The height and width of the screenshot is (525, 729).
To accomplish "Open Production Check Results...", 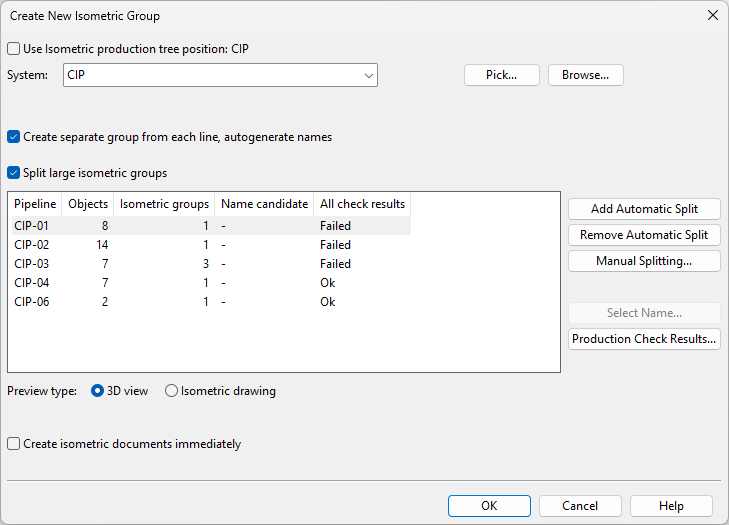I will coord(644,339).
